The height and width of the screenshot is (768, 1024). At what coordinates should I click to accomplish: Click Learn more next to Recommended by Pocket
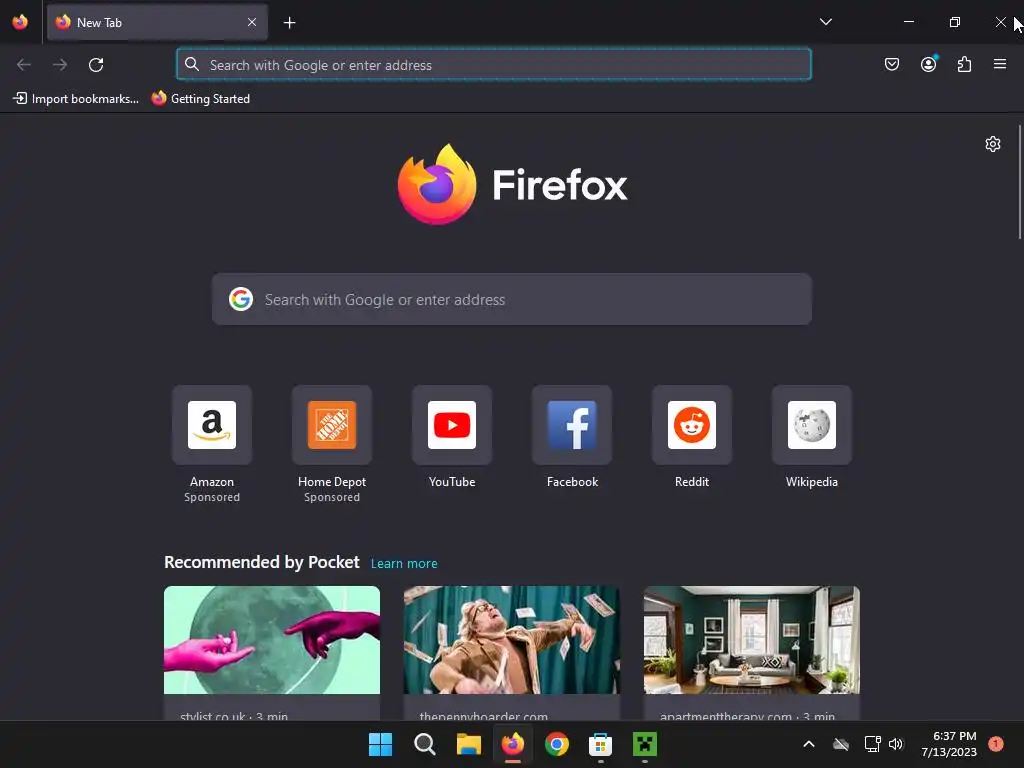(x=404, y=564)
